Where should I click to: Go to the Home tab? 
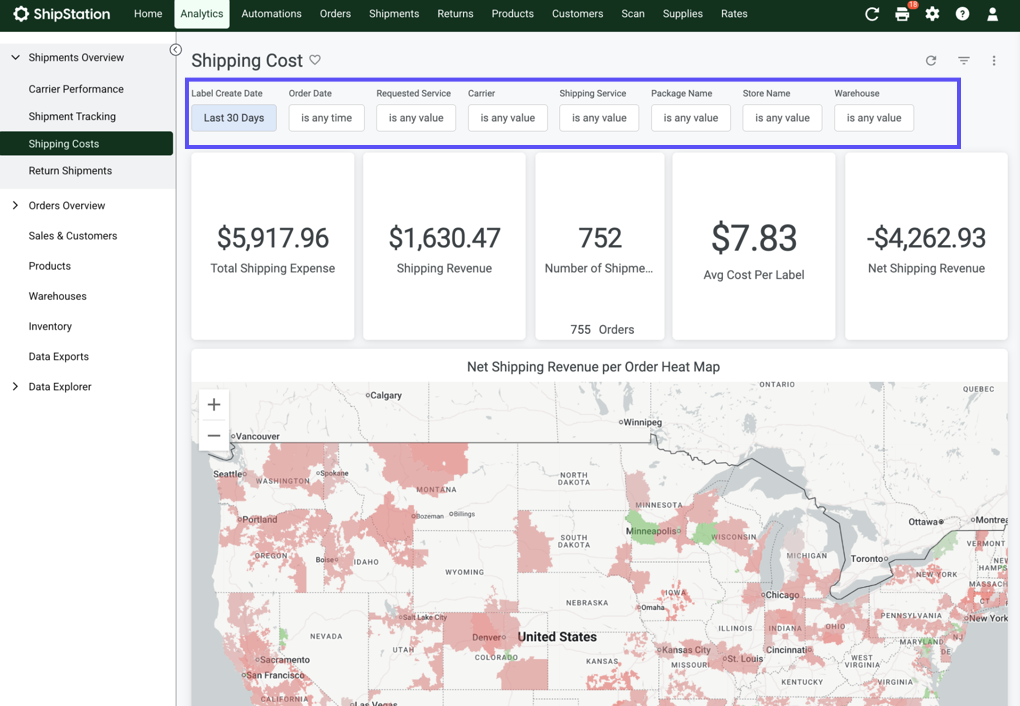(x=148, y=14)
